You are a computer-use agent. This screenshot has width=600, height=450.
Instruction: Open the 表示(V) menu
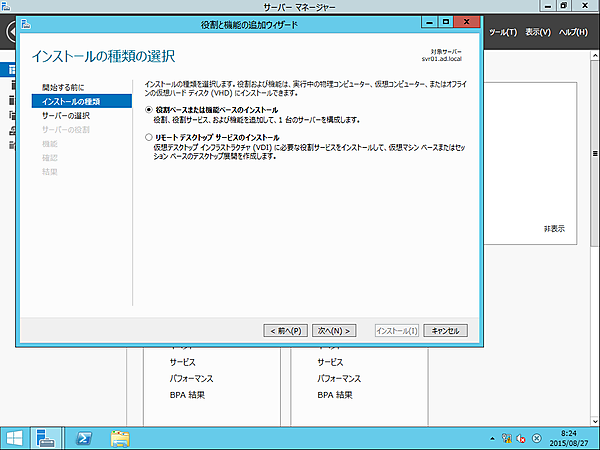(x=538, y=33)
